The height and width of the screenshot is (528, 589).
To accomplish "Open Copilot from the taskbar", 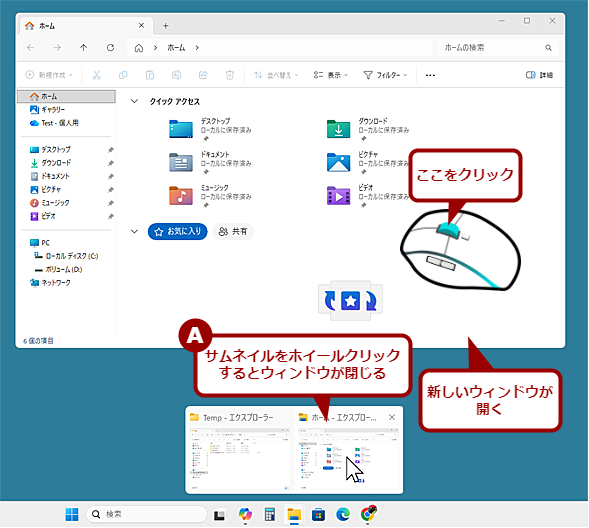I will coord(245,514).
